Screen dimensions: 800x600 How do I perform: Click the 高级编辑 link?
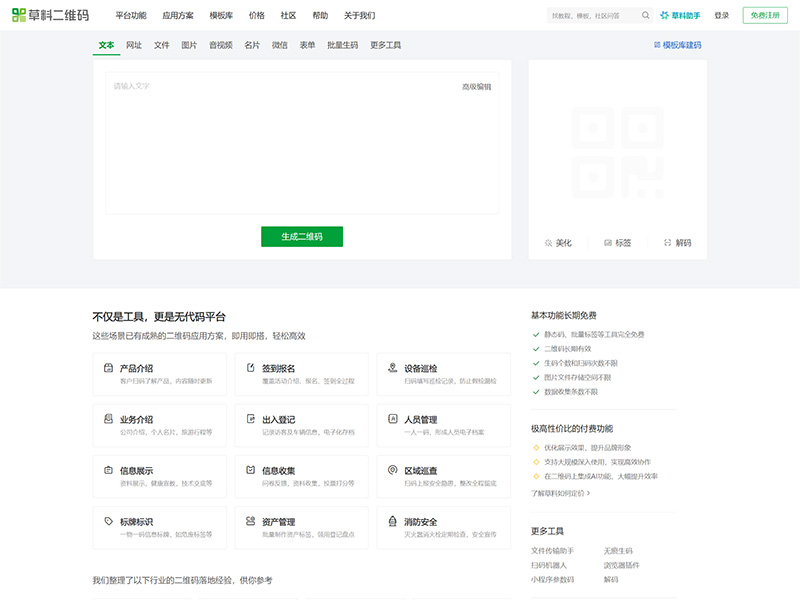coord(476,87)
